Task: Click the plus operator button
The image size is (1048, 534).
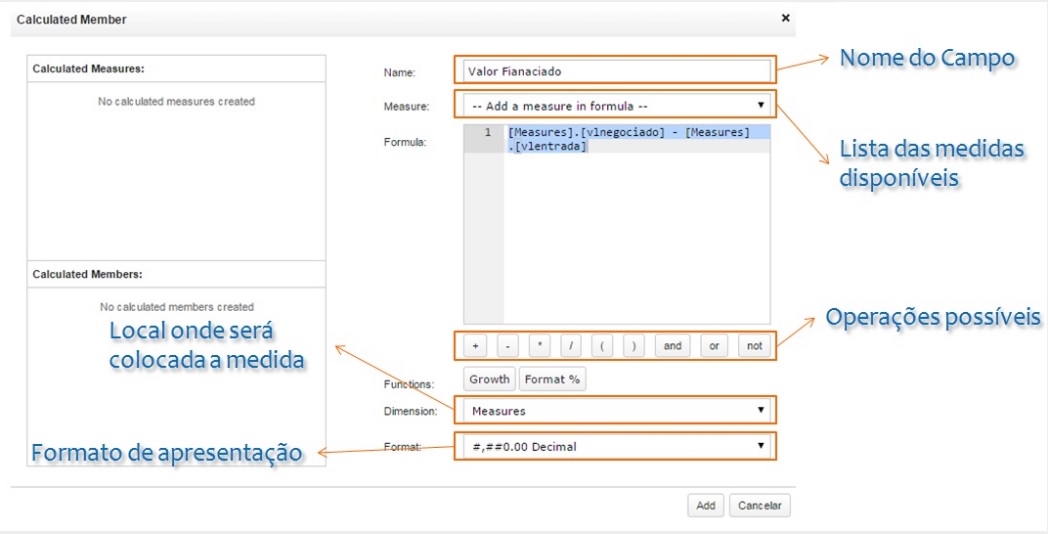Action: (x=475, y=346)
